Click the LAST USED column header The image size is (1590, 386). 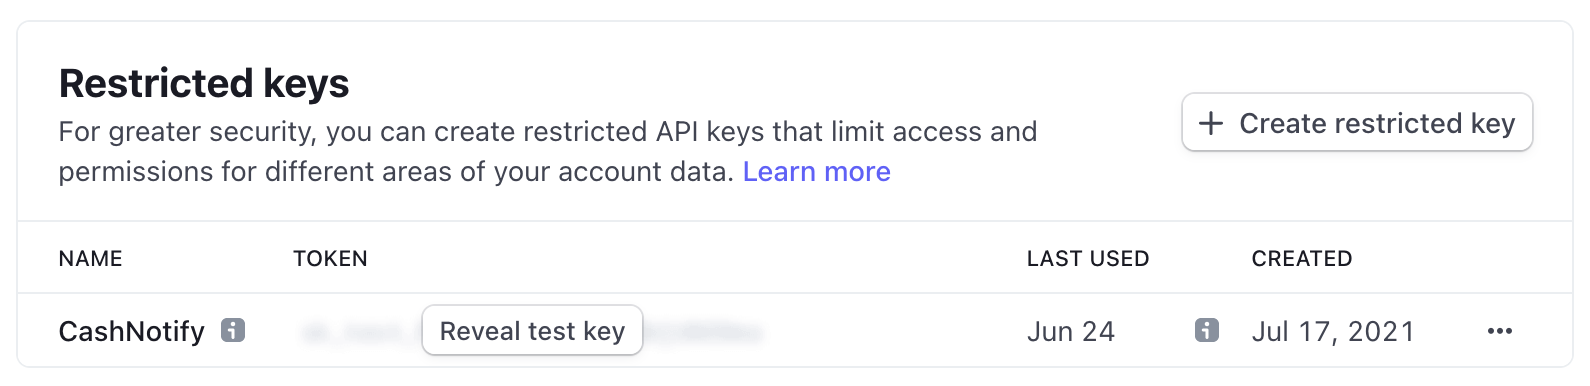pos(1088,259)
